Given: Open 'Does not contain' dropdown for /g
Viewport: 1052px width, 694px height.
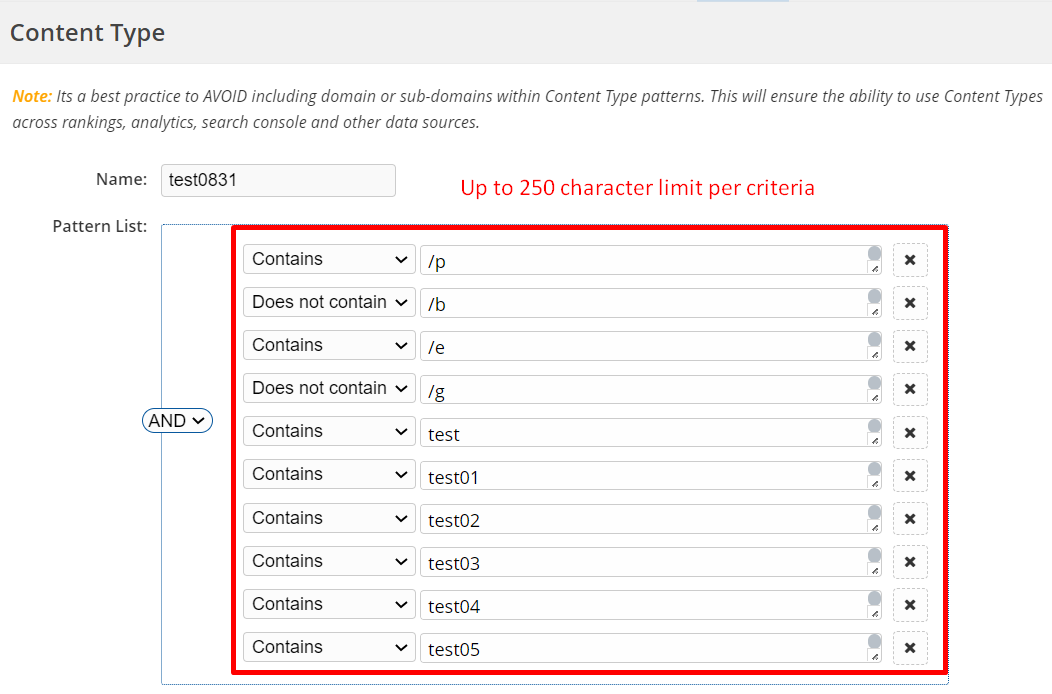Looking at the screenshot, I should (x=329, y=388).
